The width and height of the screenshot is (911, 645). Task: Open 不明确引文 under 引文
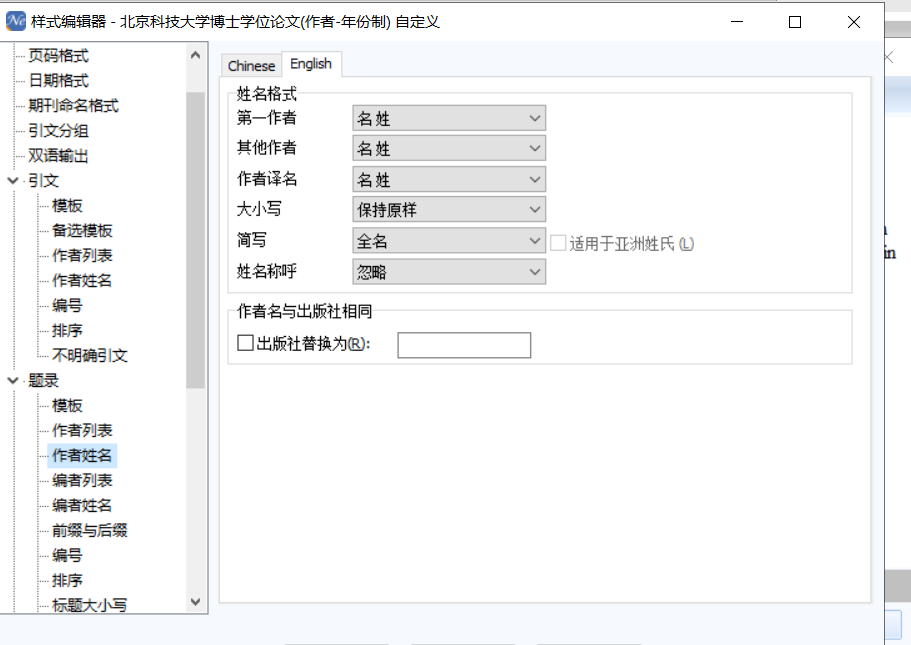coord(90,356)
